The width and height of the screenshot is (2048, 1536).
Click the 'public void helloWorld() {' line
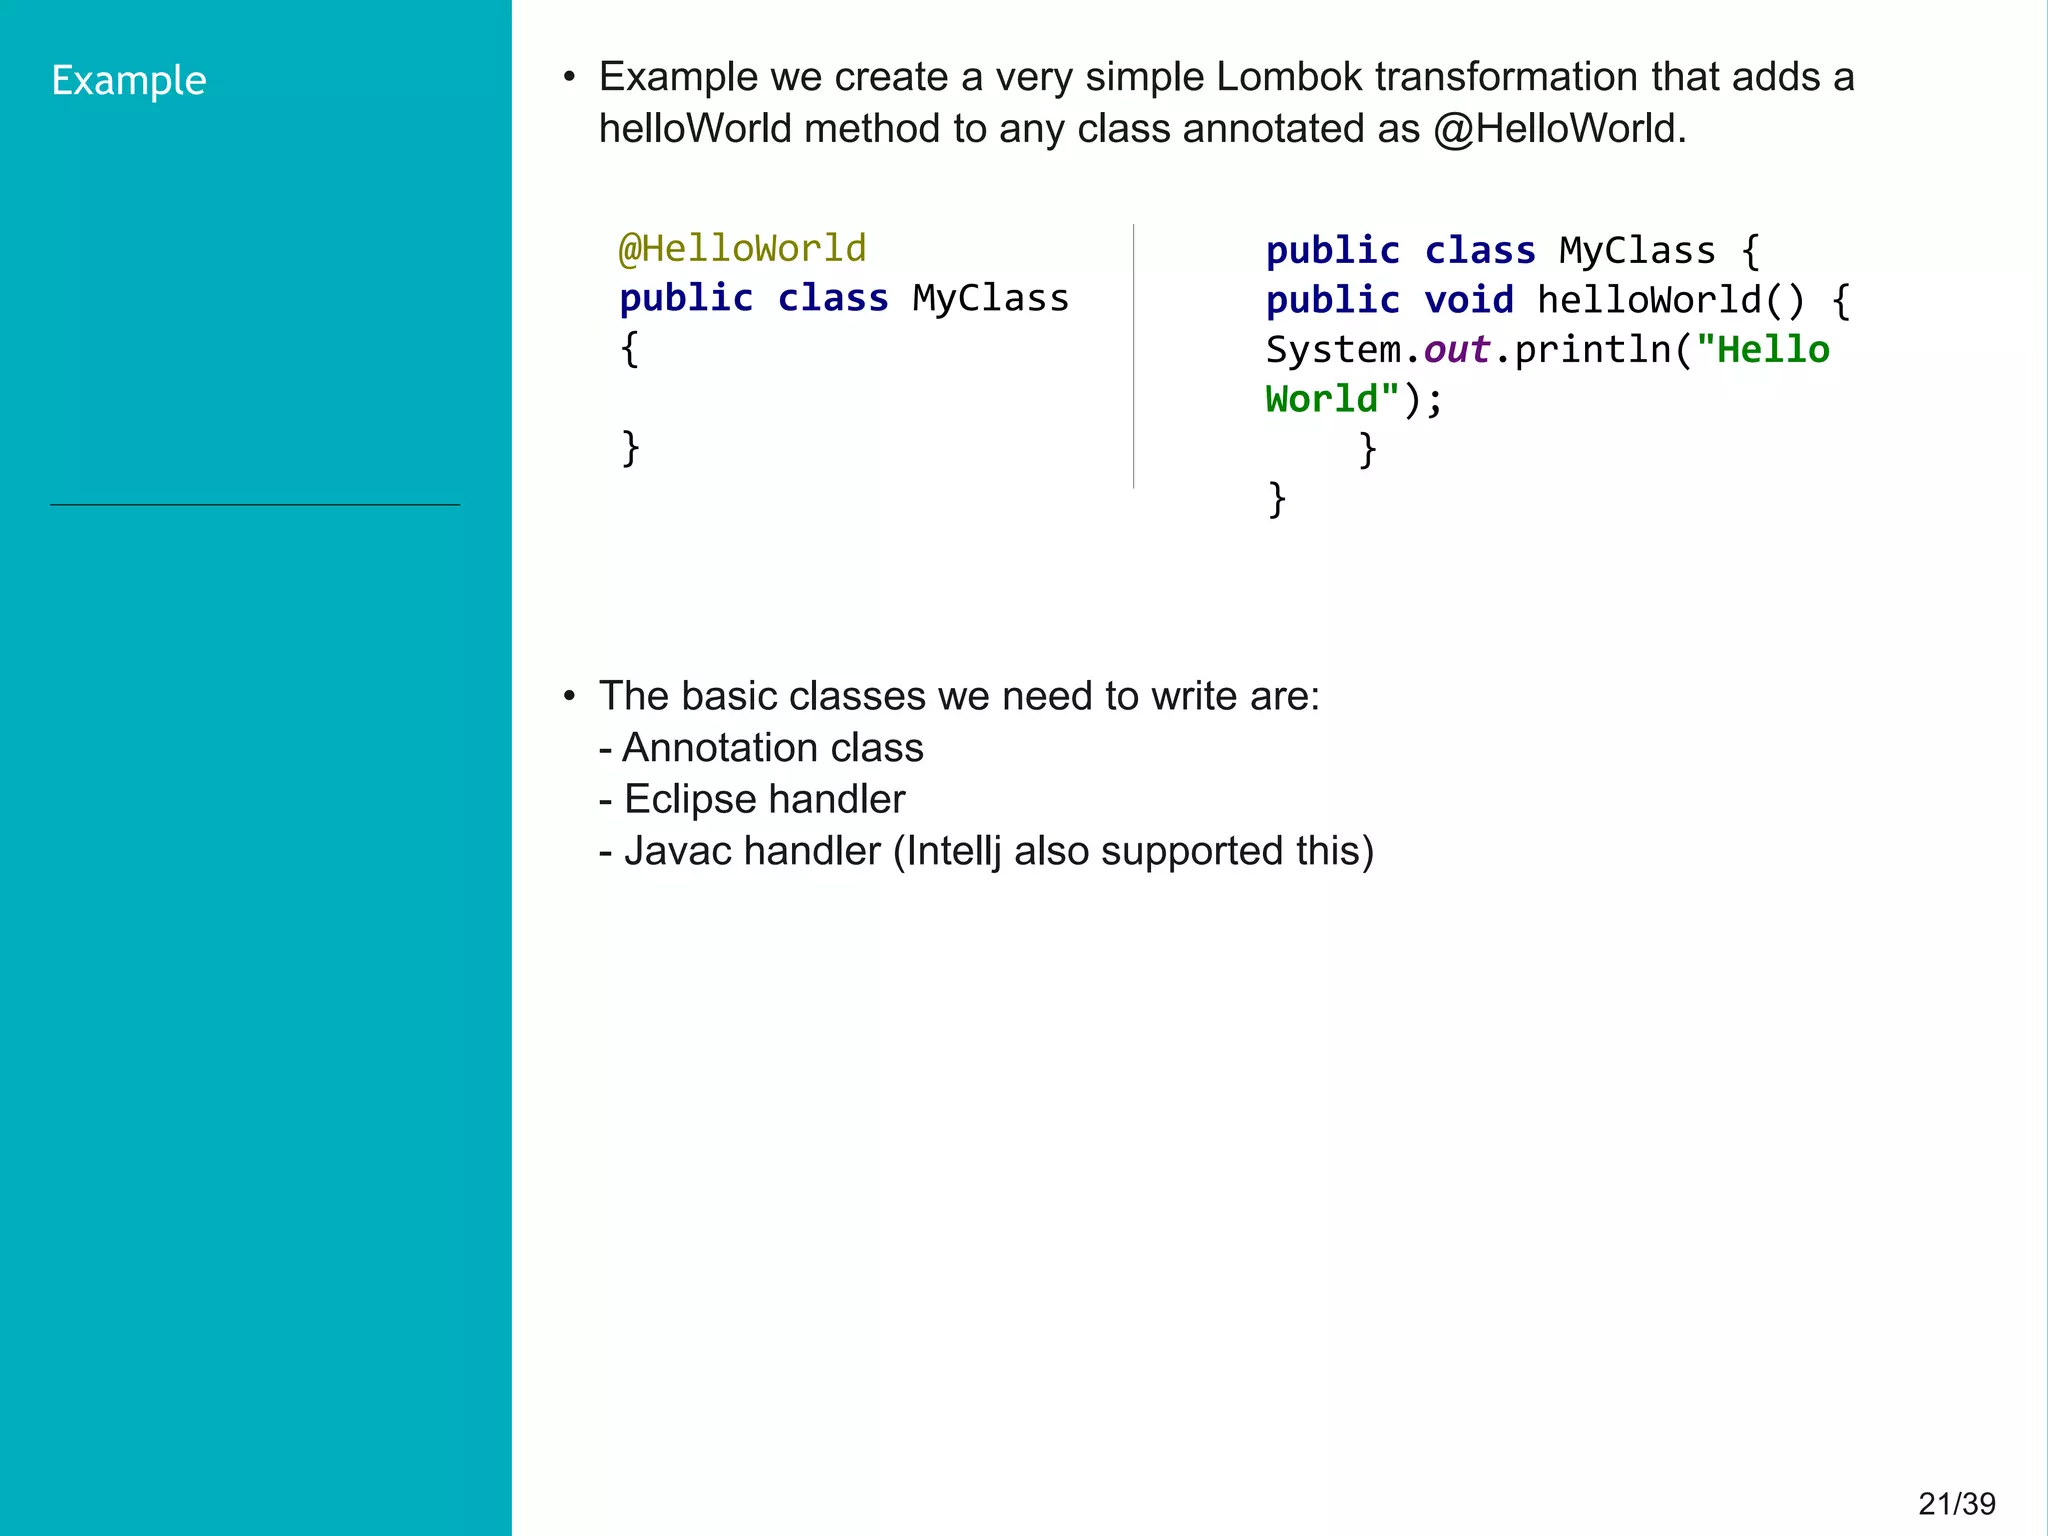pos(1558,300)
